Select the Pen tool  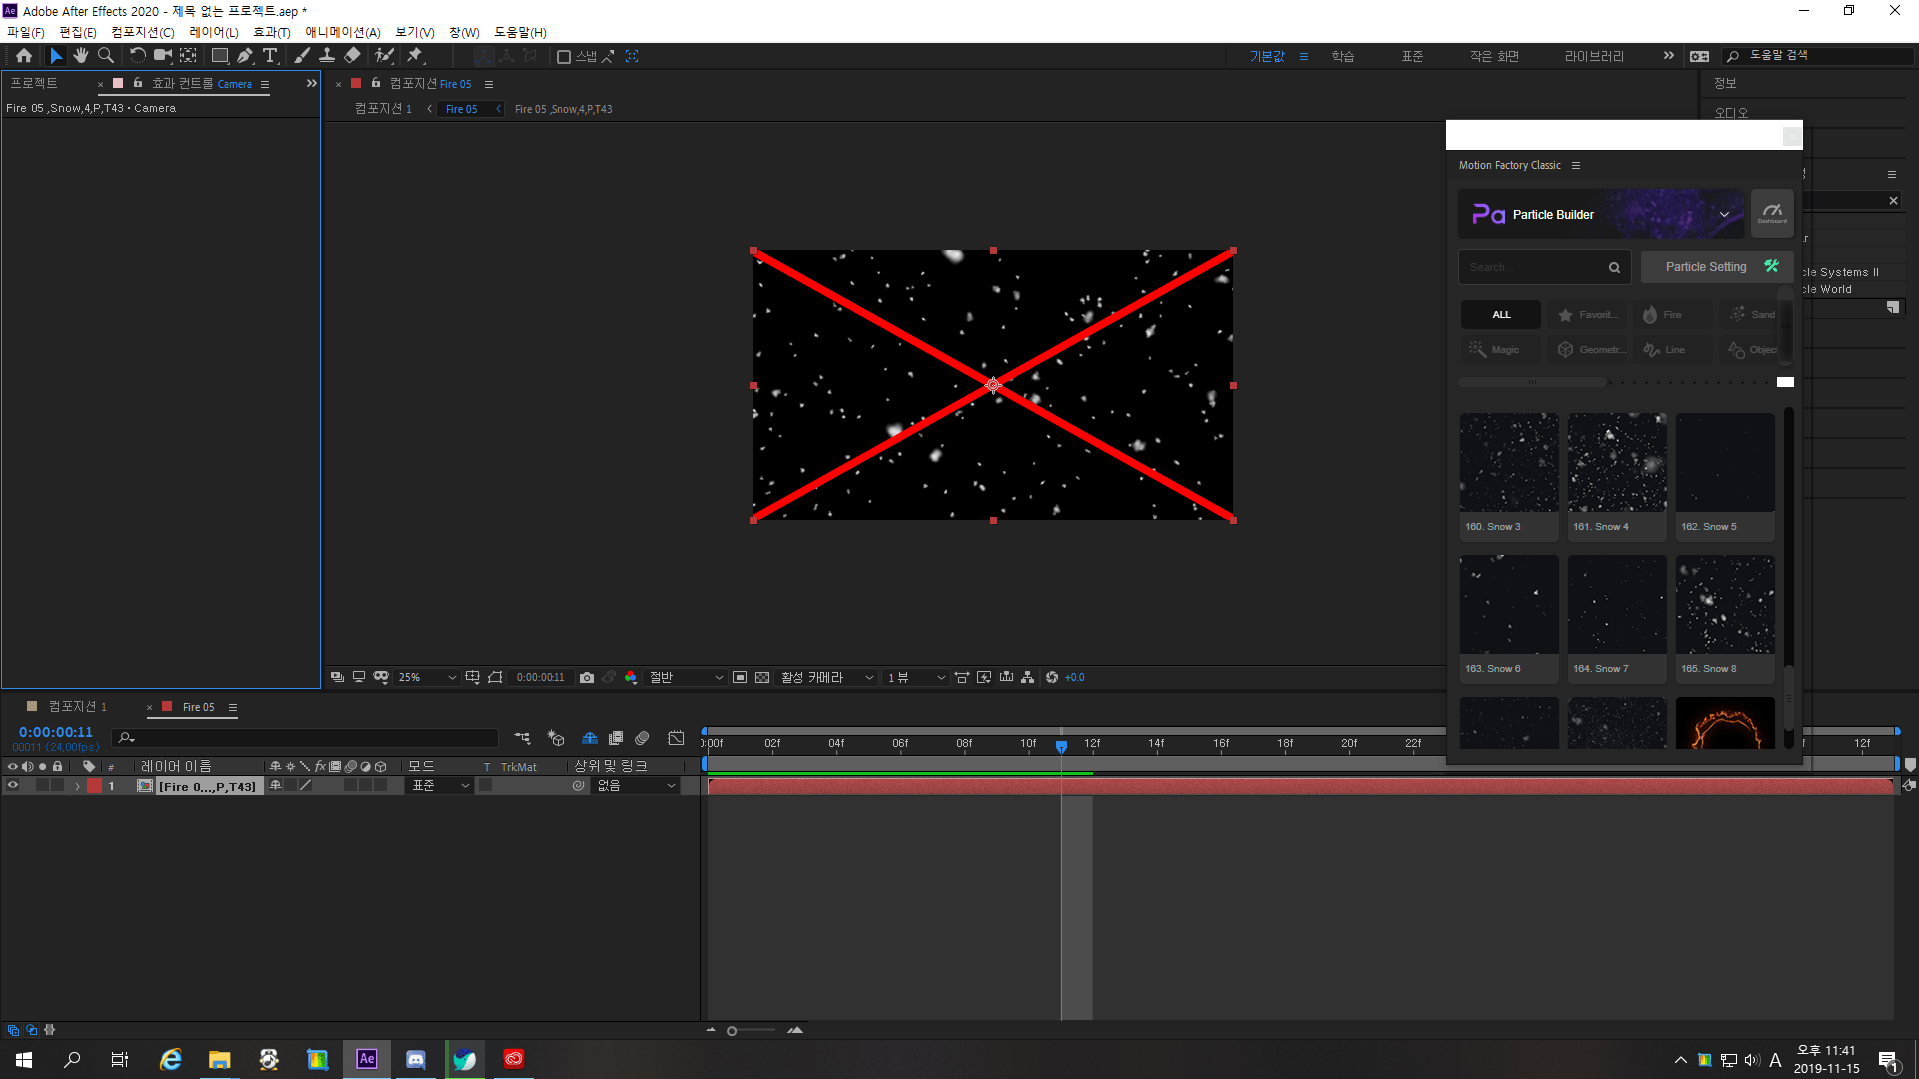pyautogui.click(x=246, y=55)
